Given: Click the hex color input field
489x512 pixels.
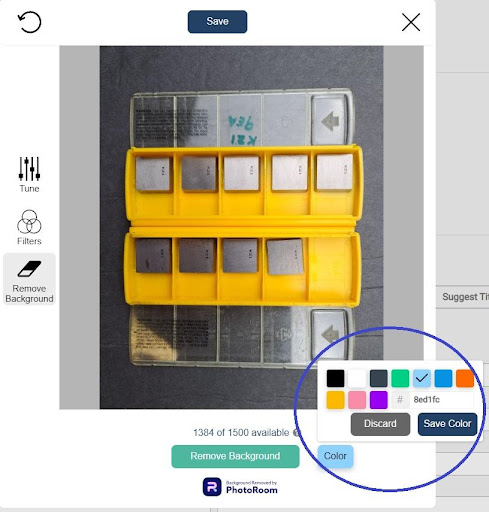Looking at the screenshot, I should tap(441, 400).
